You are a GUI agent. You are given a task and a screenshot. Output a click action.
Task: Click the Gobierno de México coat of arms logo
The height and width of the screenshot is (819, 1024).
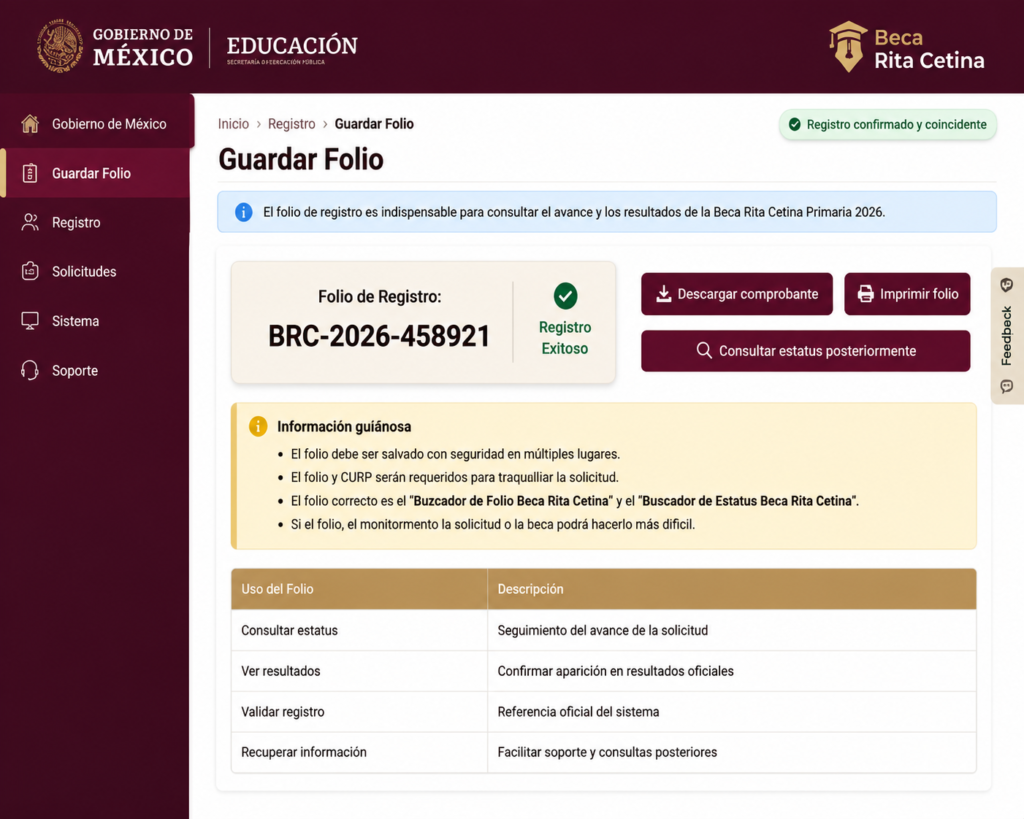click(60, 46)
